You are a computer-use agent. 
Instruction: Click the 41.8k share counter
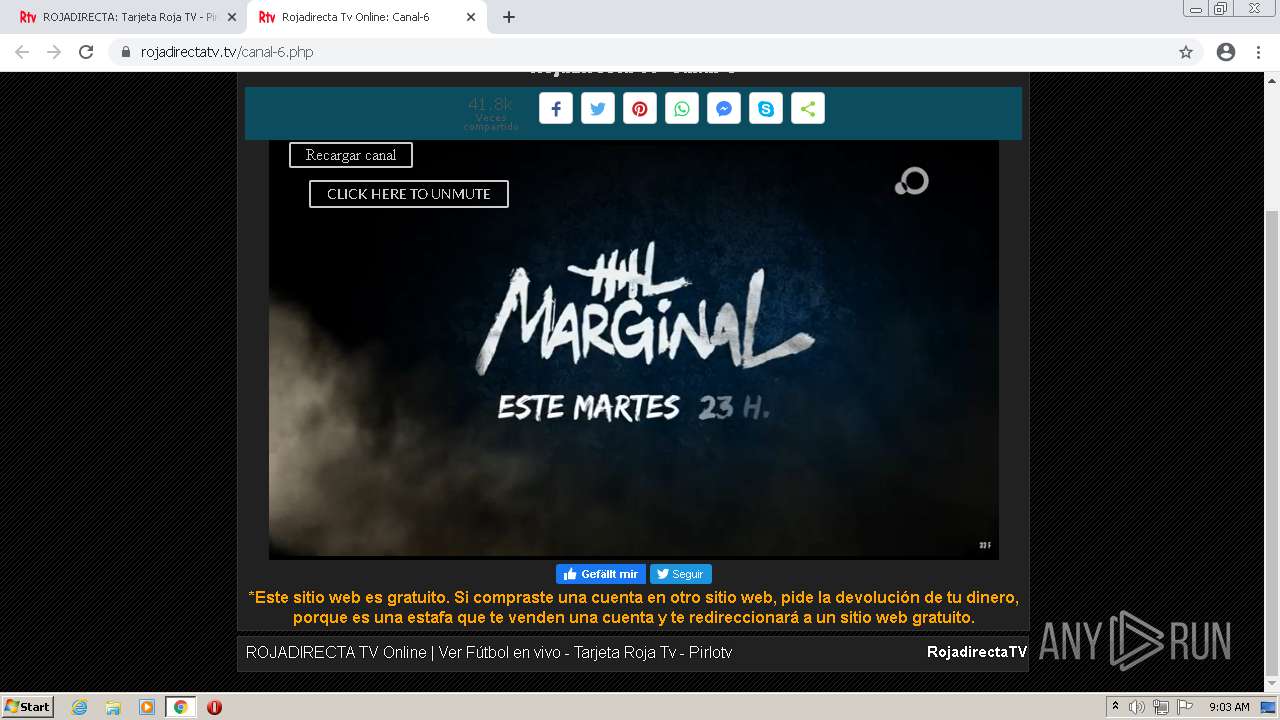(490, 112)
